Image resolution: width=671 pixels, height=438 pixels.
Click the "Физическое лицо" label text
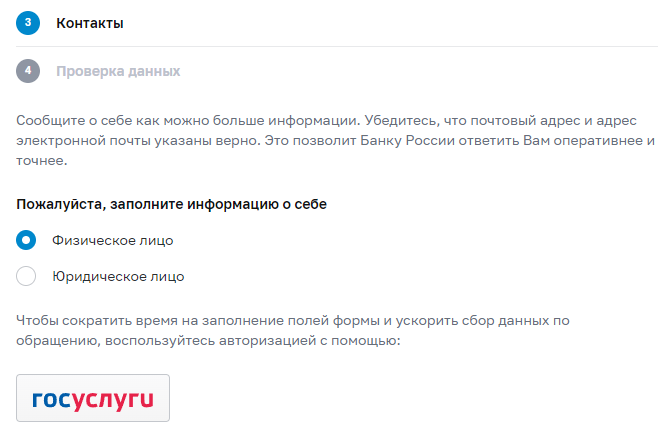(112, 240)
